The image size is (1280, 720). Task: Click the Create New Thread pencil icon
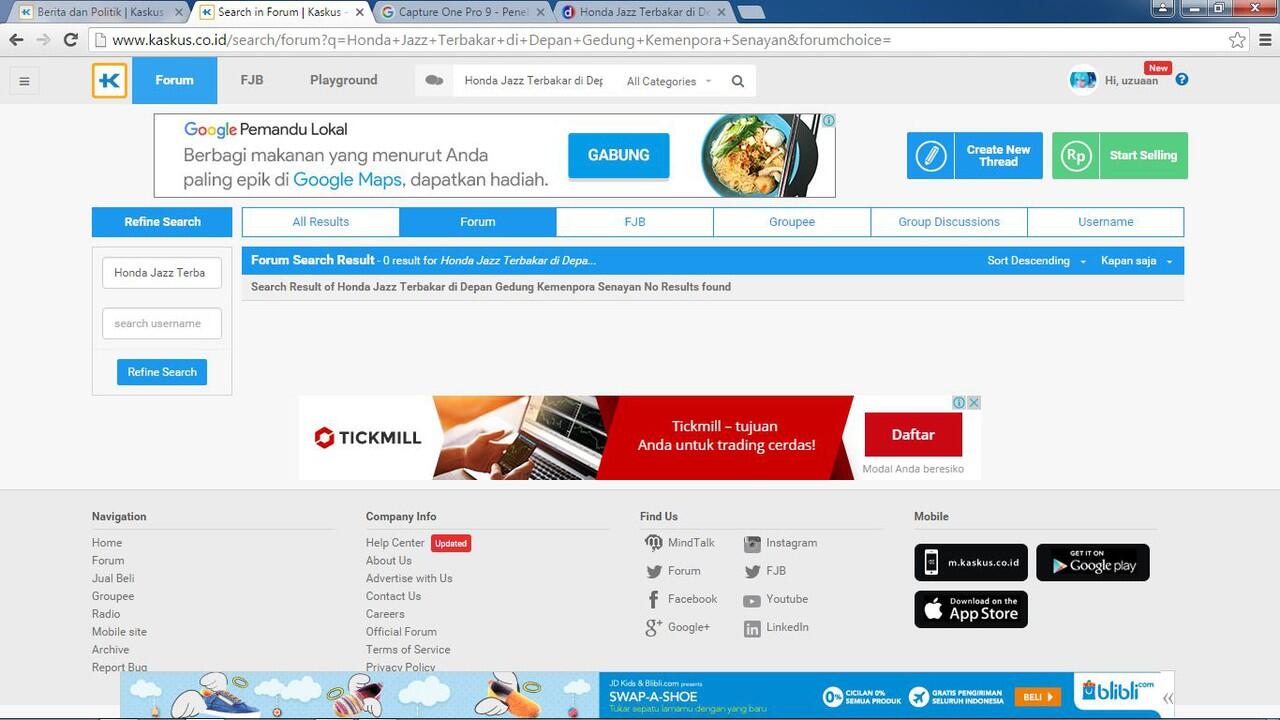(x=931, y=156)
